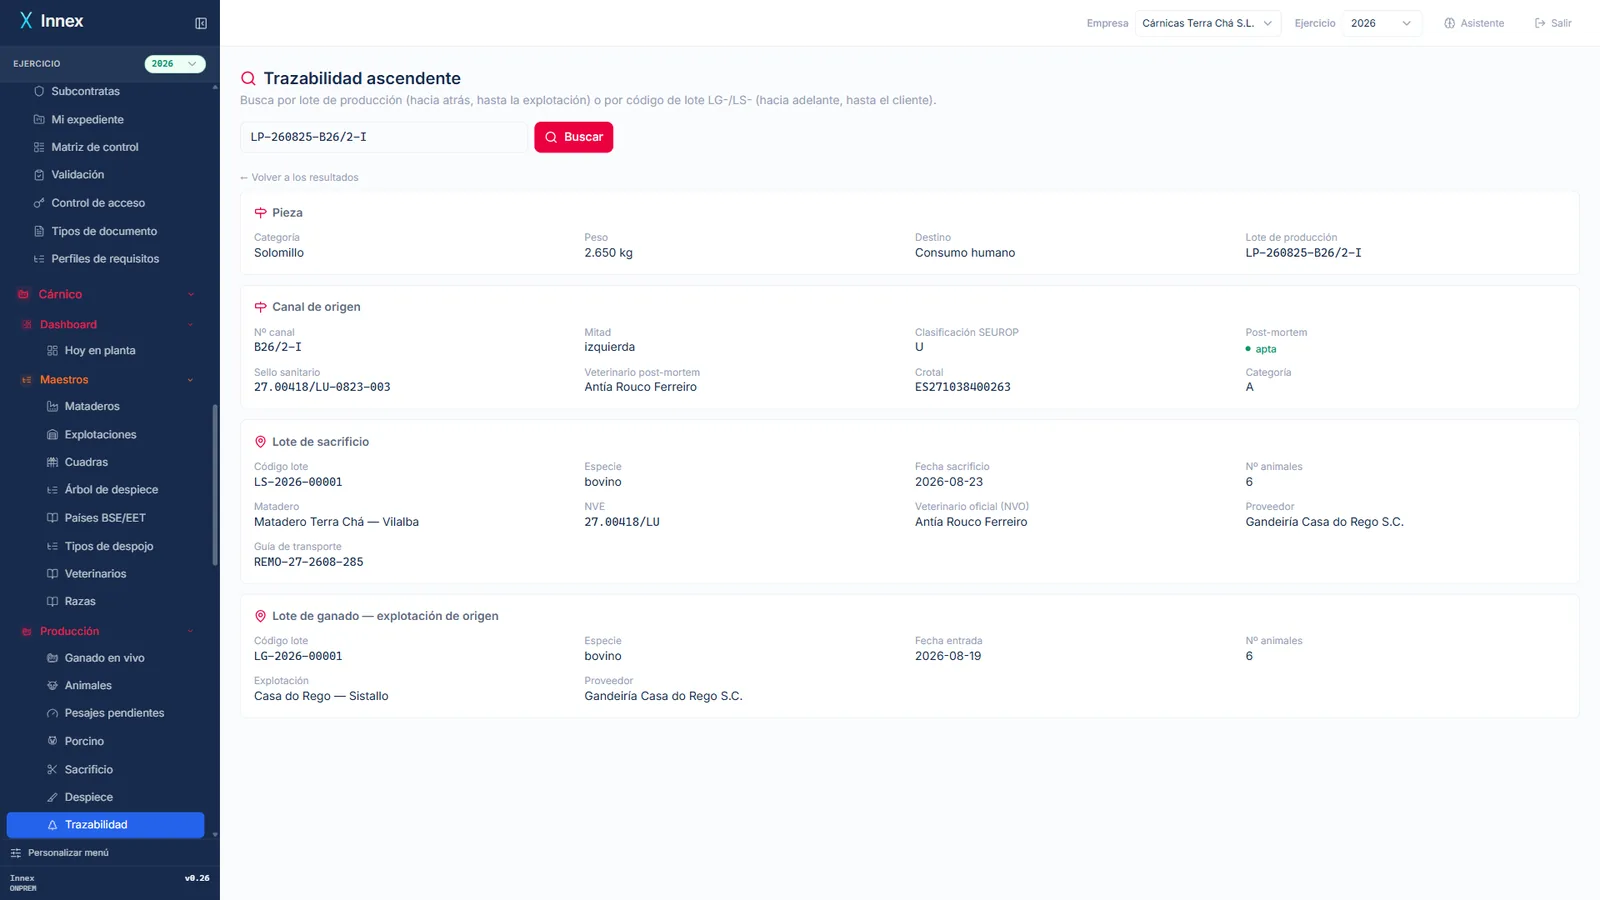
Task: Open the Empresa Cárnicas Terra Chá selector
Action: point(1208,23)
